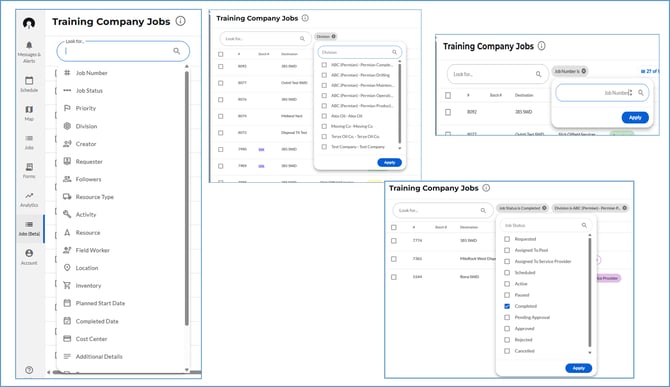Open the Division filter chip dropdown
The width and height of the screenshot is (670, 387).
point(326,36)
